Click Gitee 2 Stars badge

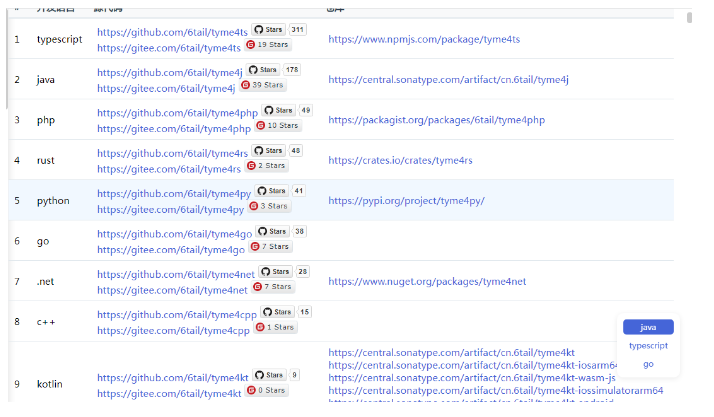[266, 166]
